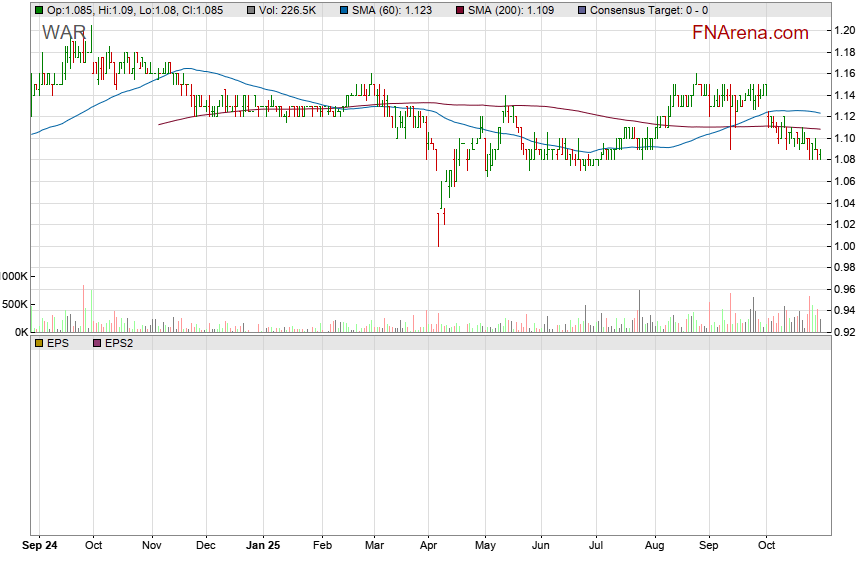Screen dimensions: 859x566
Task: Click the 'Jul' month axis label
Action: (x=596, y=547)
